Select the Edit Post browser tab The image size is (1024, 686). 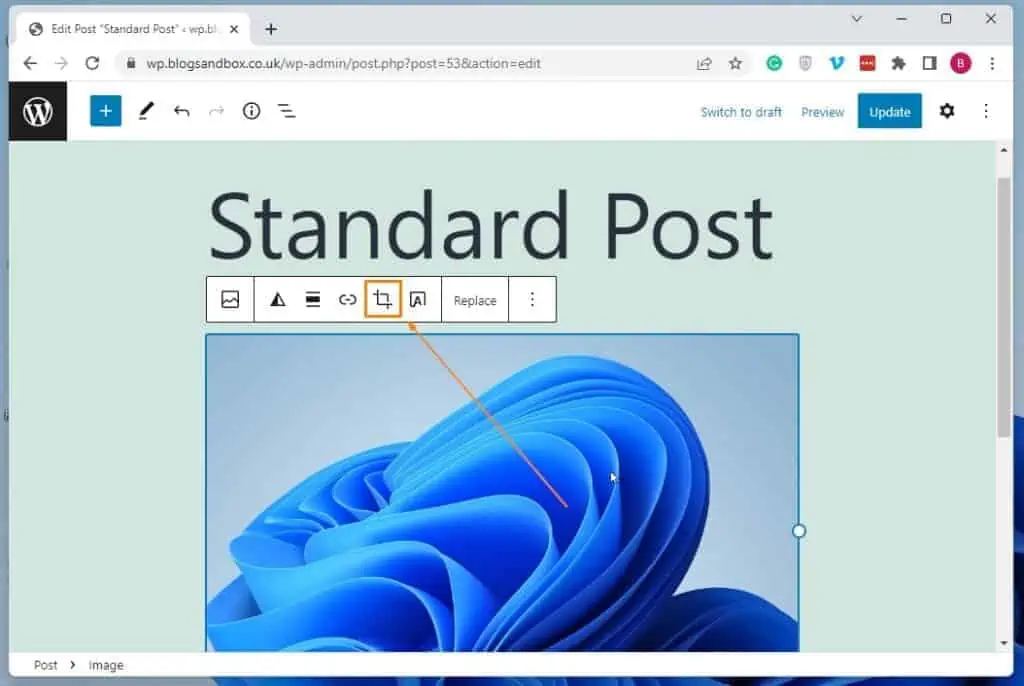(134, 29)
